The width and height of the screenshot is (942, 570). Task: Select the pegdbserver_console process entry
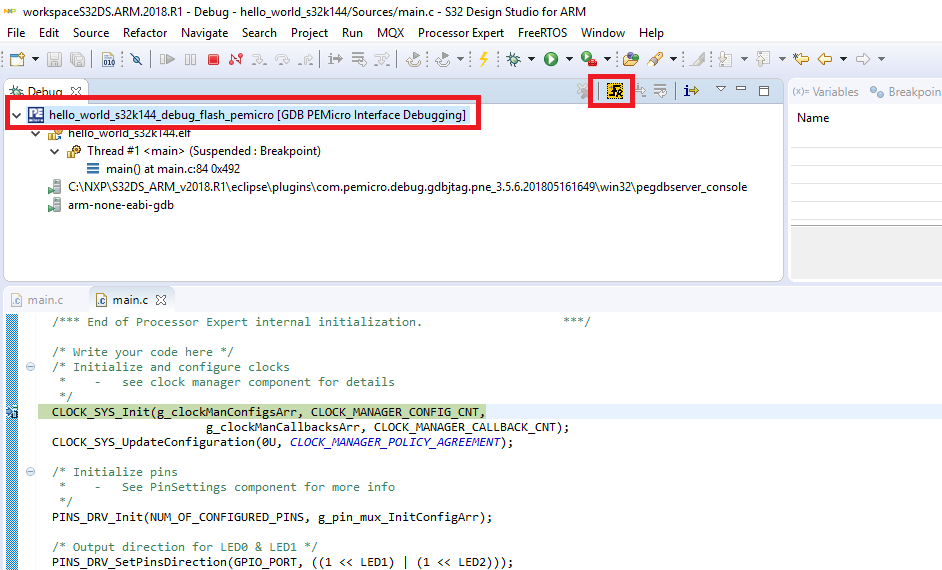tap(398, 187)
